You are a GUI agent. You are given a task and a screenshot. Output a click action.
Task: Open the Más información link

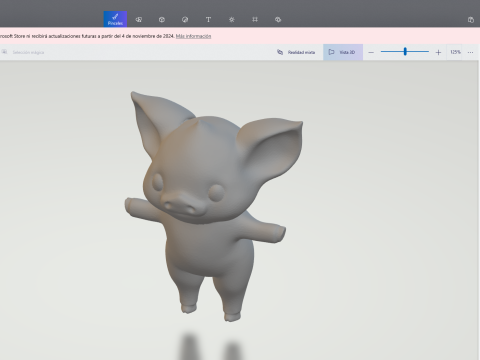pyautogui.click(x=193, y=36)
